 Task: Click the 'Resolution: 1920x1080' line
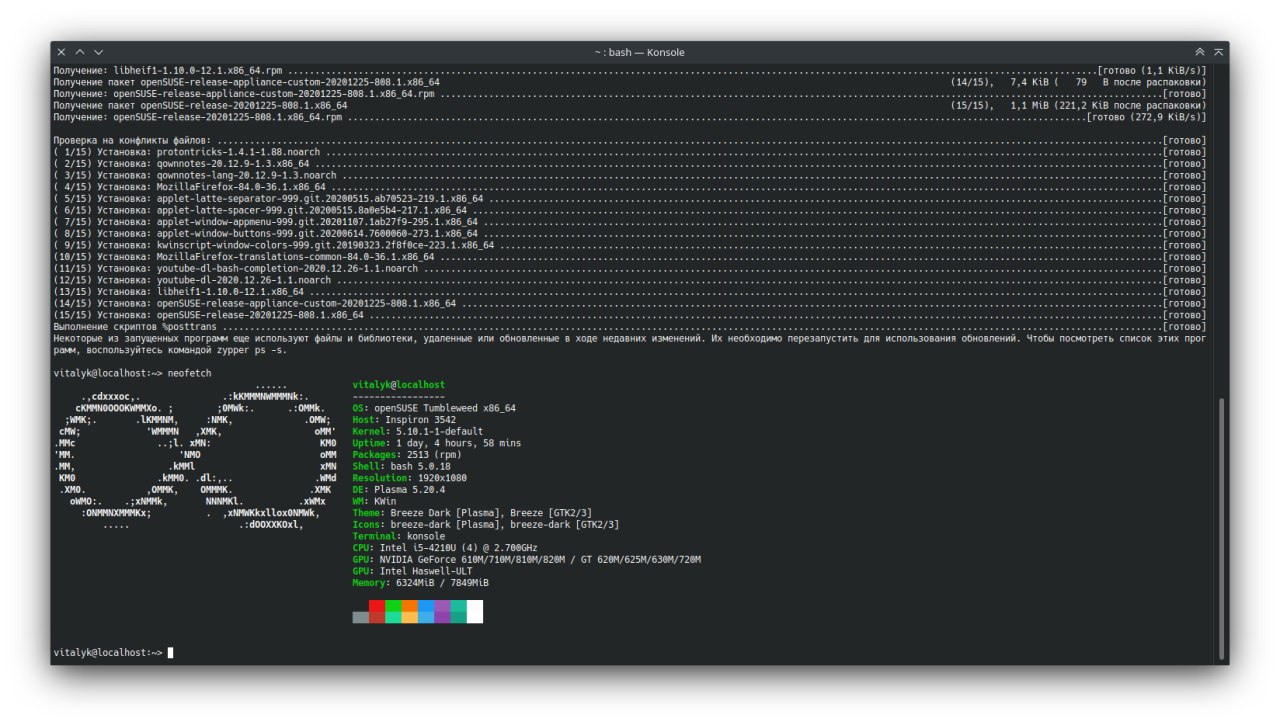tap(410, 478)
